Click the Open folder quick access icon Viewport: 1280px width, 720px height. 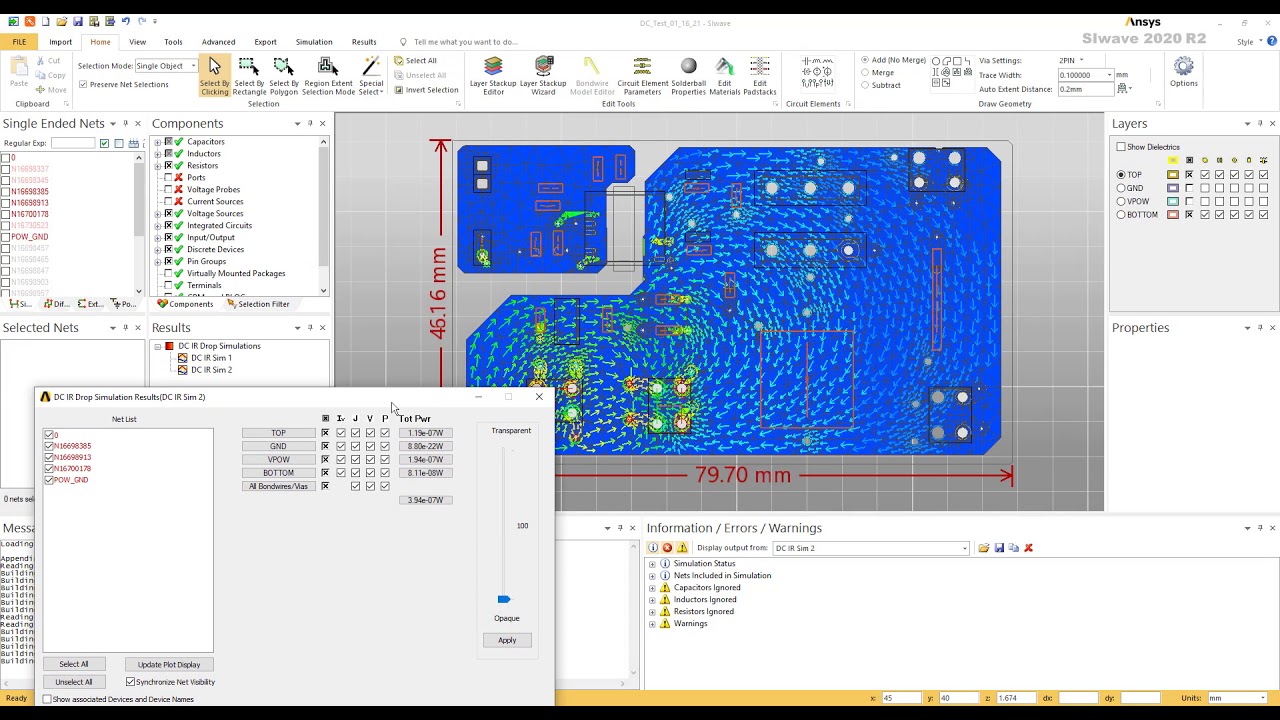[x=62, y=21]
